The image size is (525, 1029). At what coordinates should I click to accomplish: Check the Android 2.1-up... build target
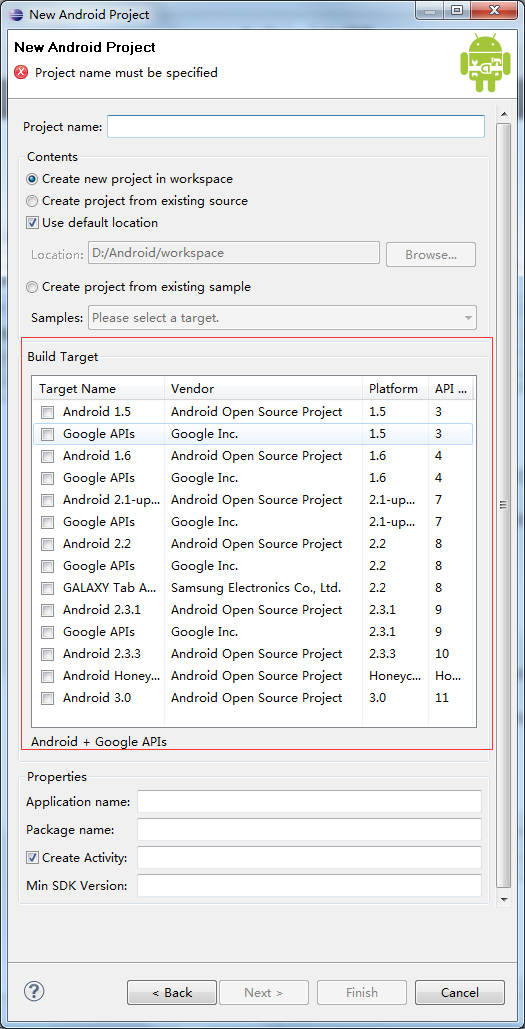[x=47, y=500]
